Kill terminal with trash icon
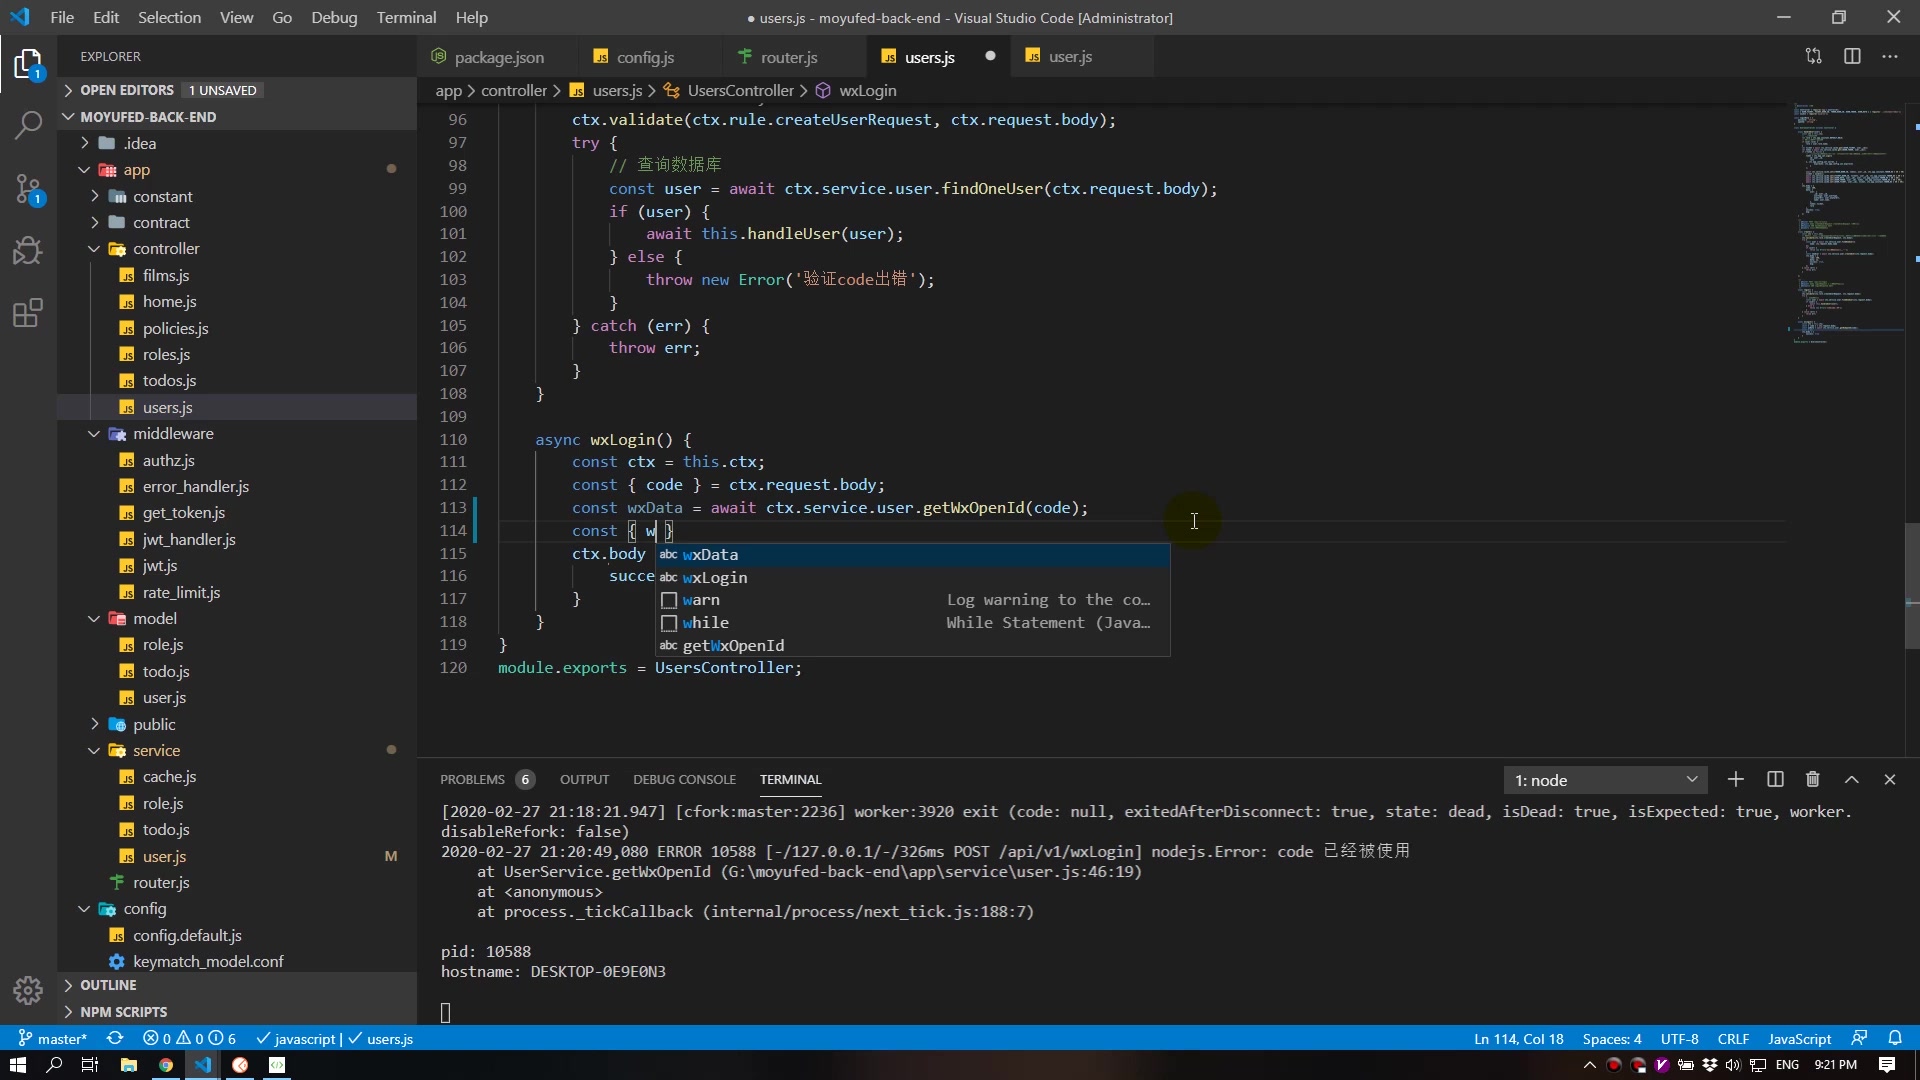This screenshot has height=1080, width=1920. 1812,780
